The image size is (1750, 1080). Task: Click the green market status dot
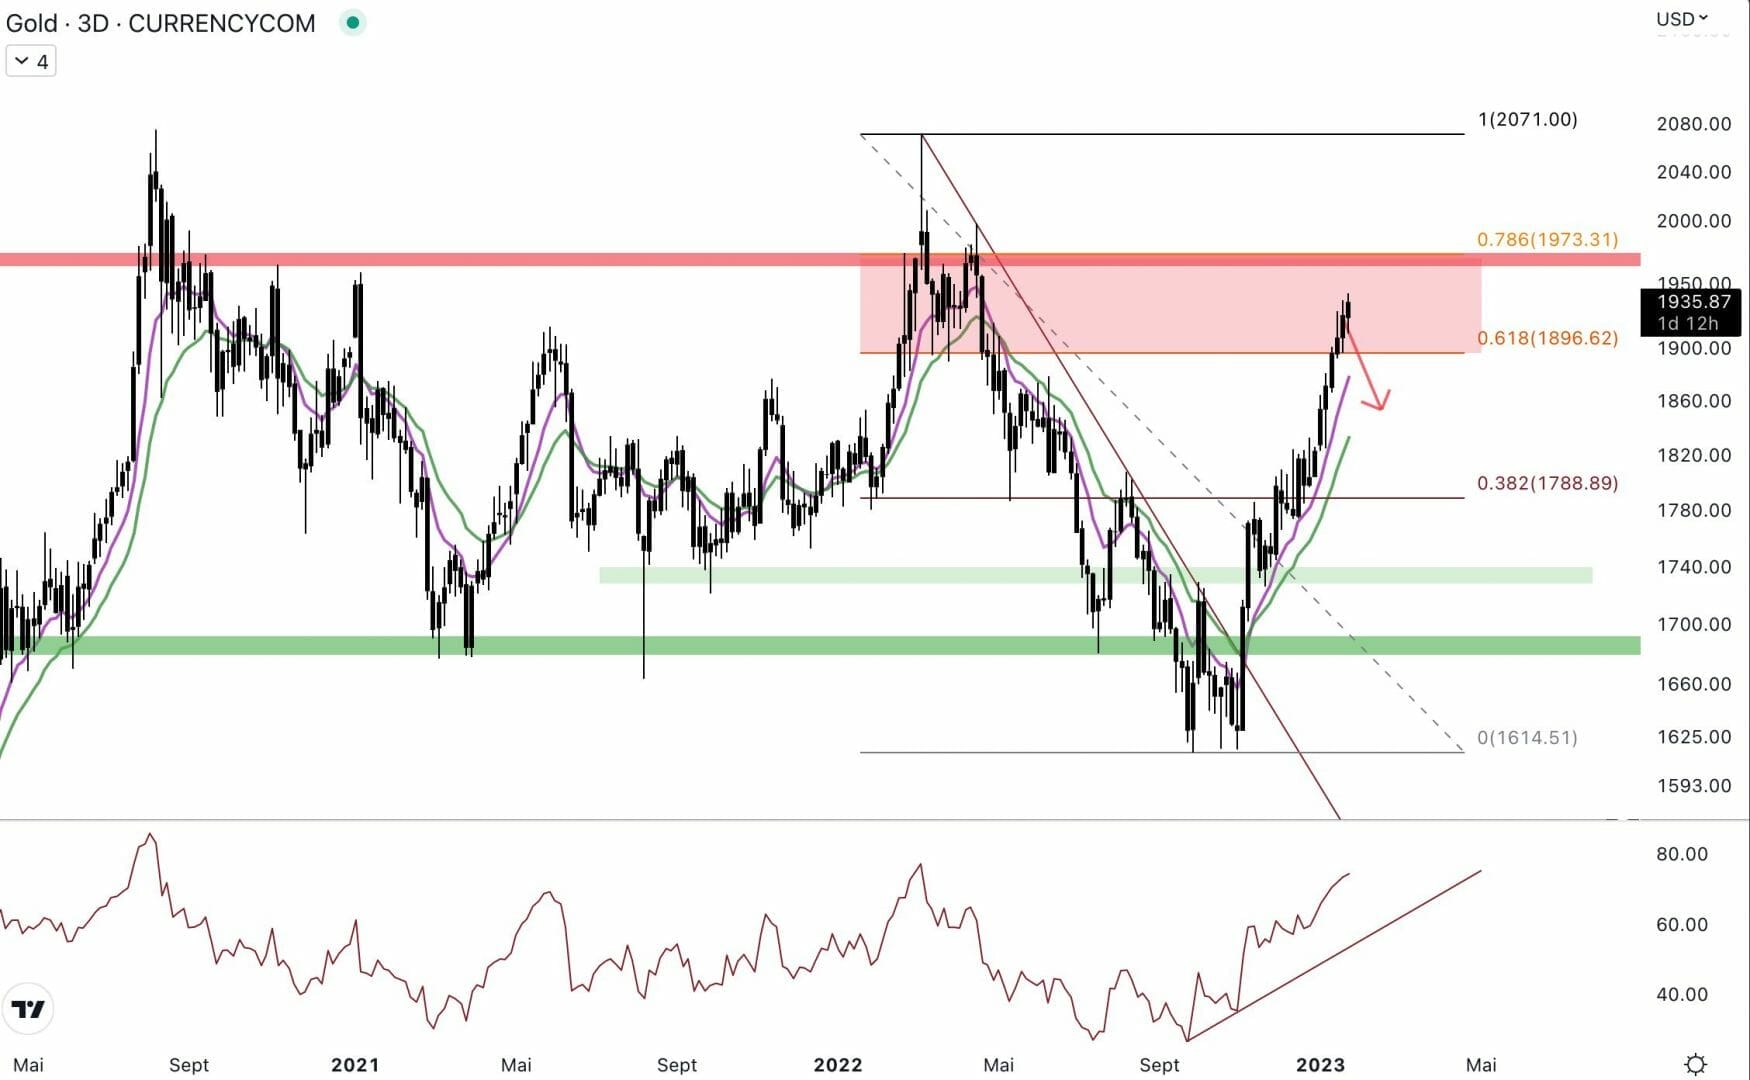point(352,22)
